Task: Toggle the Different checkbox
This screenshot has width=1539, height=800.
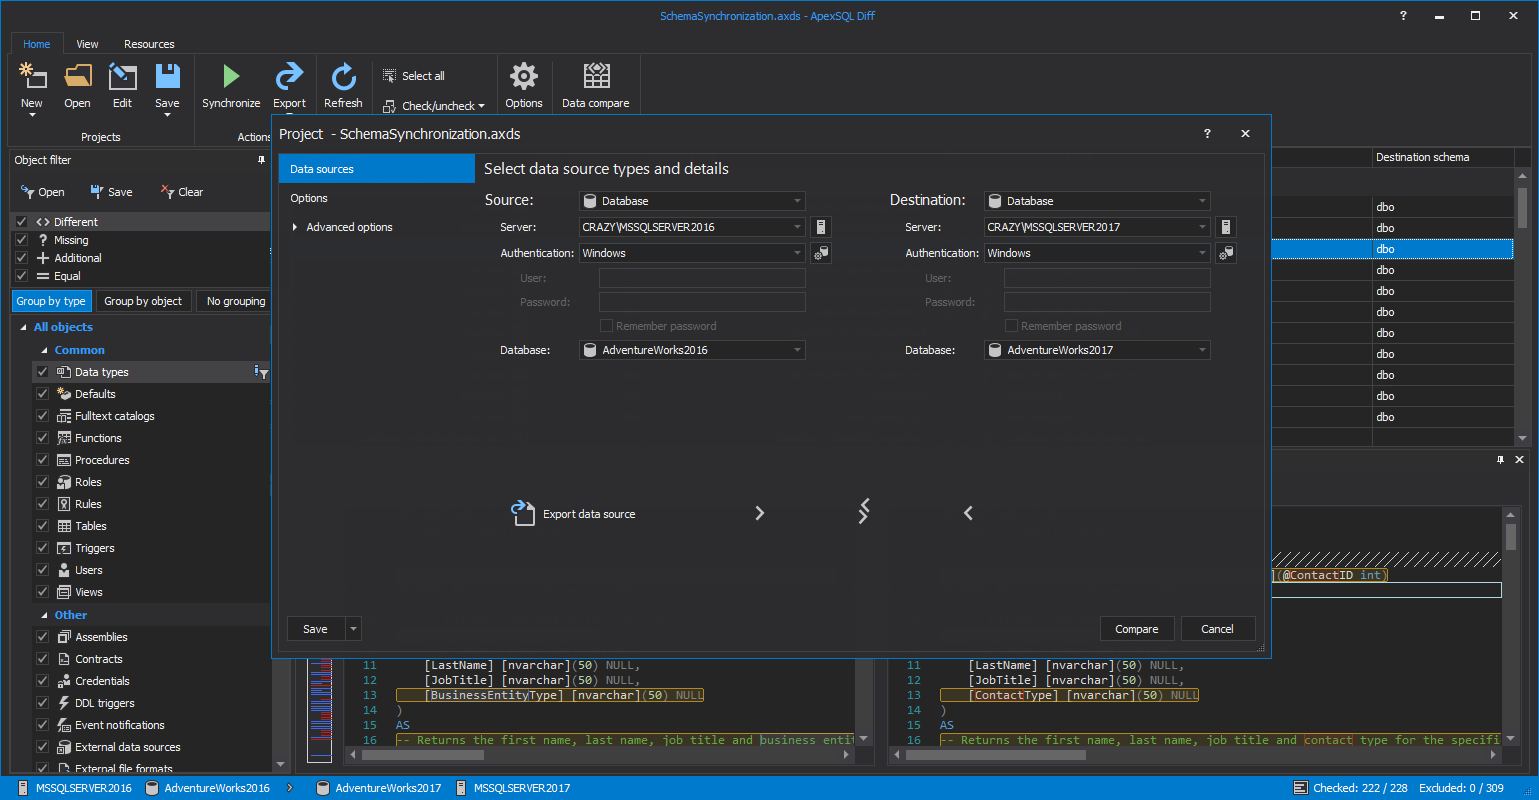Action: [21, 222]
